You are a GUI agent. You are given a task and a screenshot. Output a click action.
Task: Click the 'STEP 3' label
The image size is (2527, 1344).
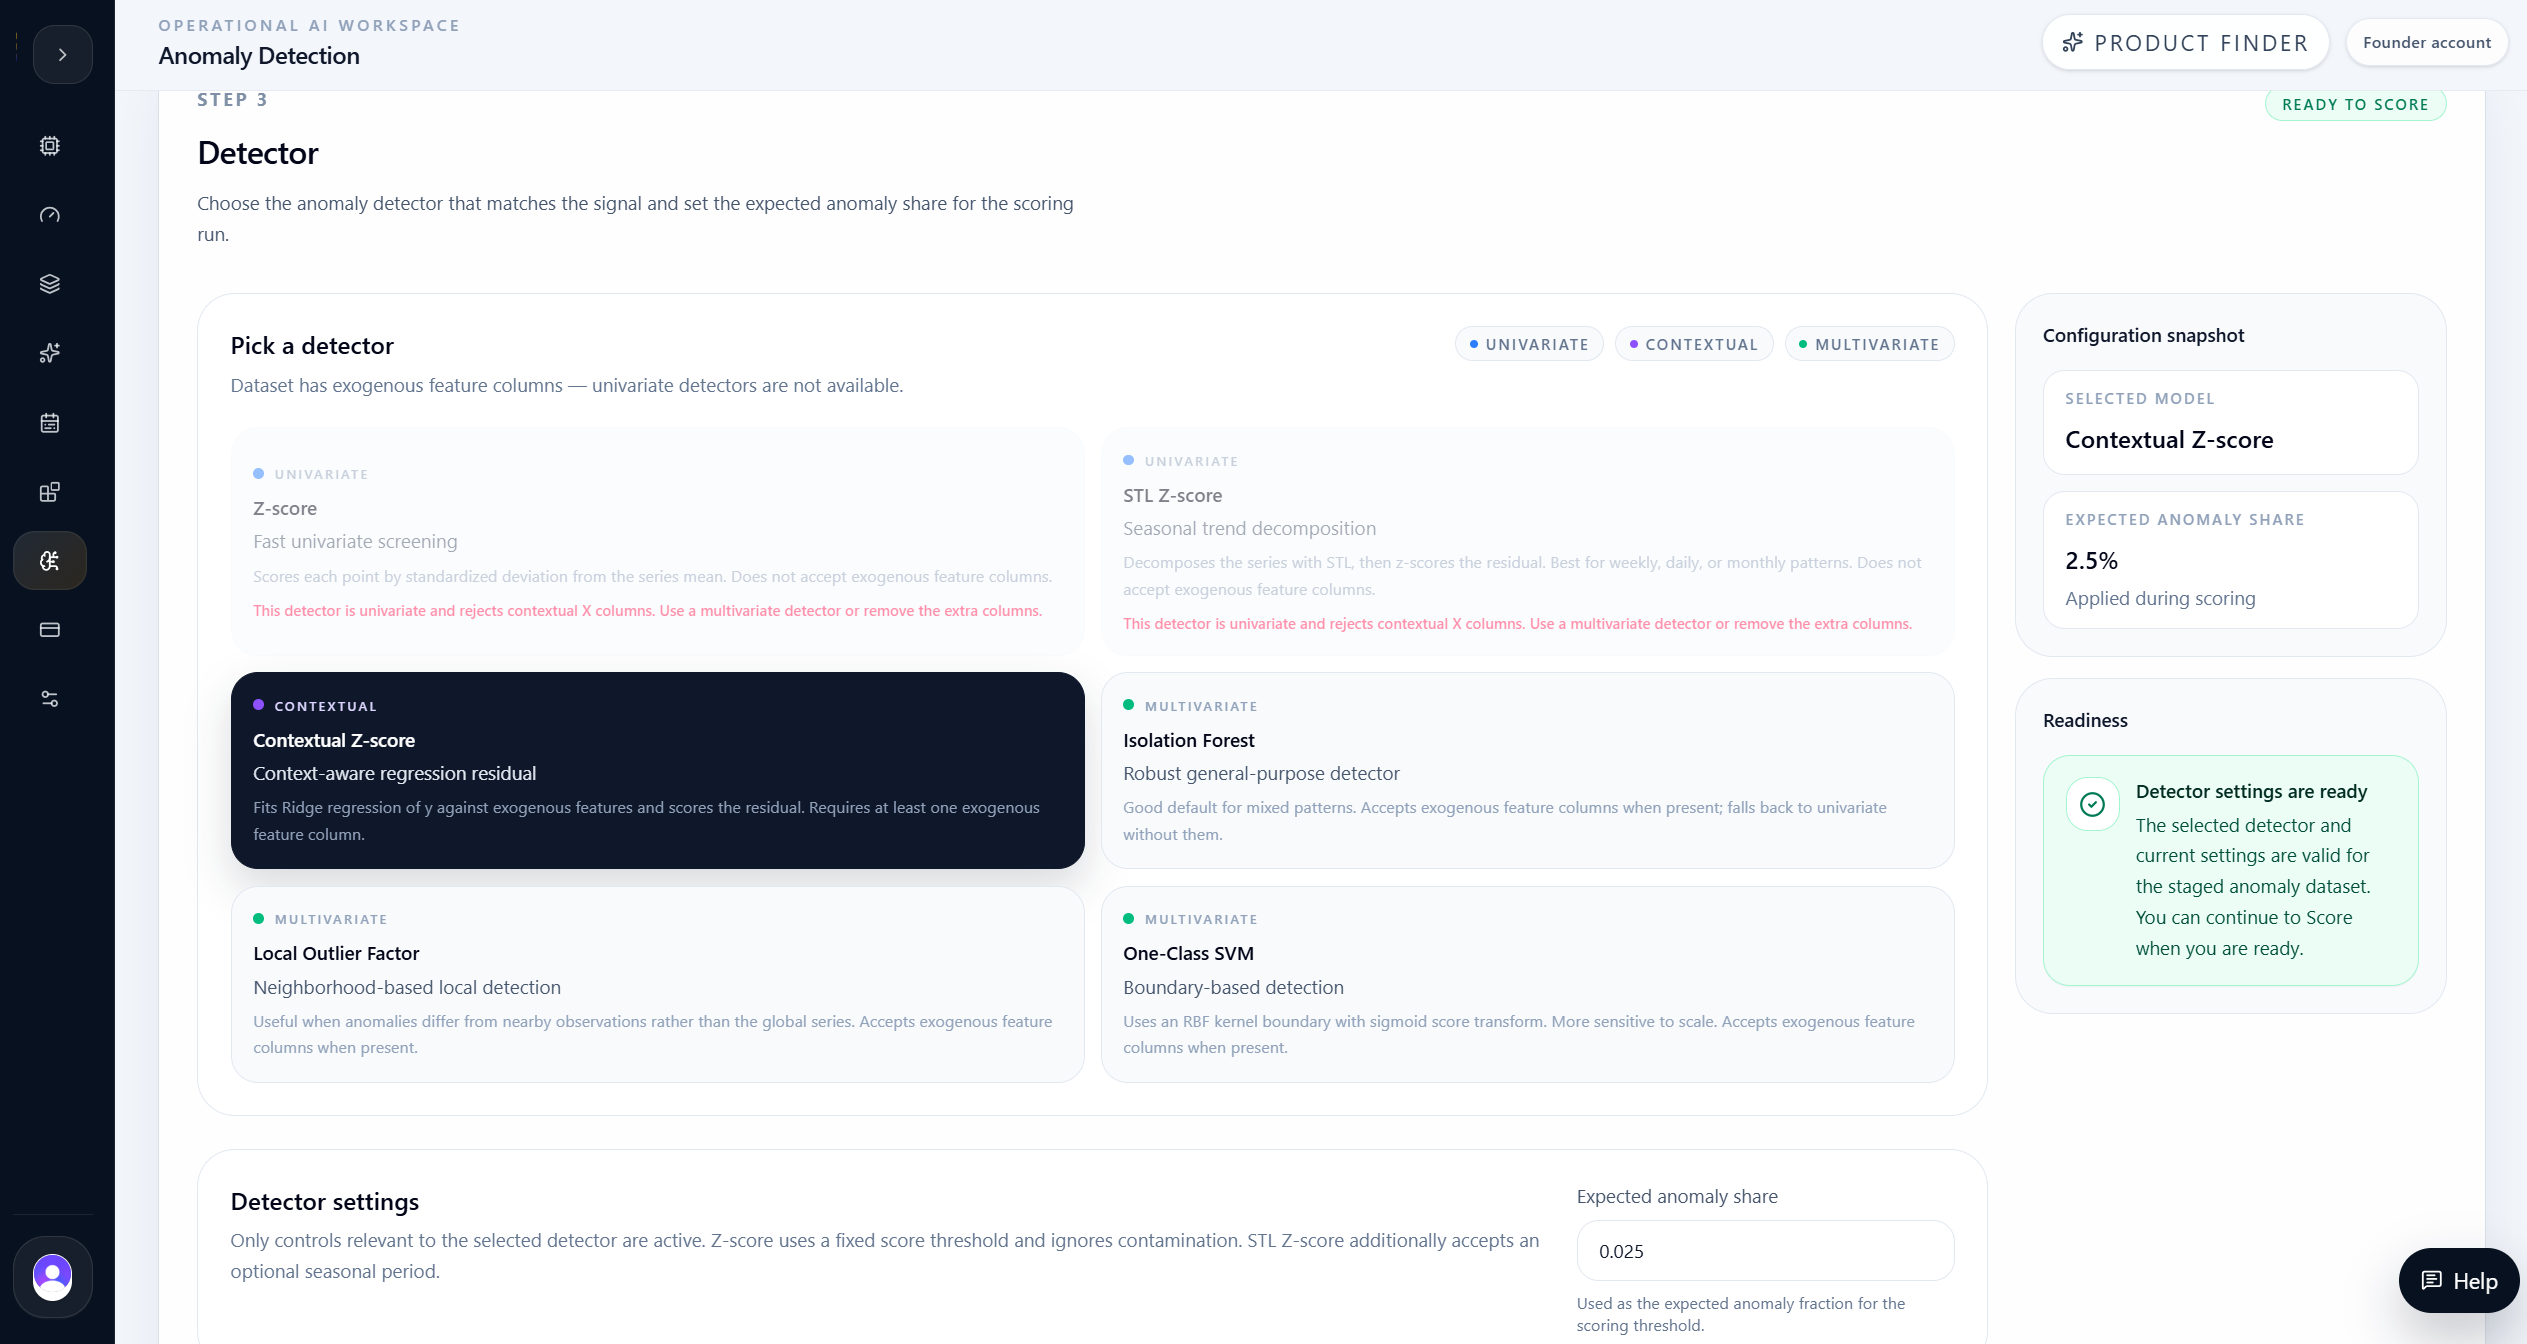click(232, 100)
